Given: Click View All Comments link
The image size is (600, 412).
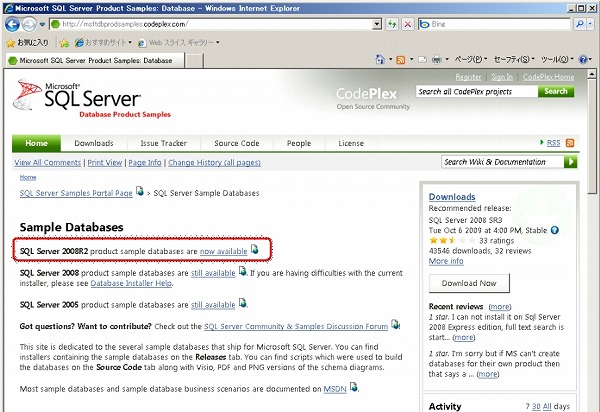Looking at the screenshot, I should coord(48,163).
